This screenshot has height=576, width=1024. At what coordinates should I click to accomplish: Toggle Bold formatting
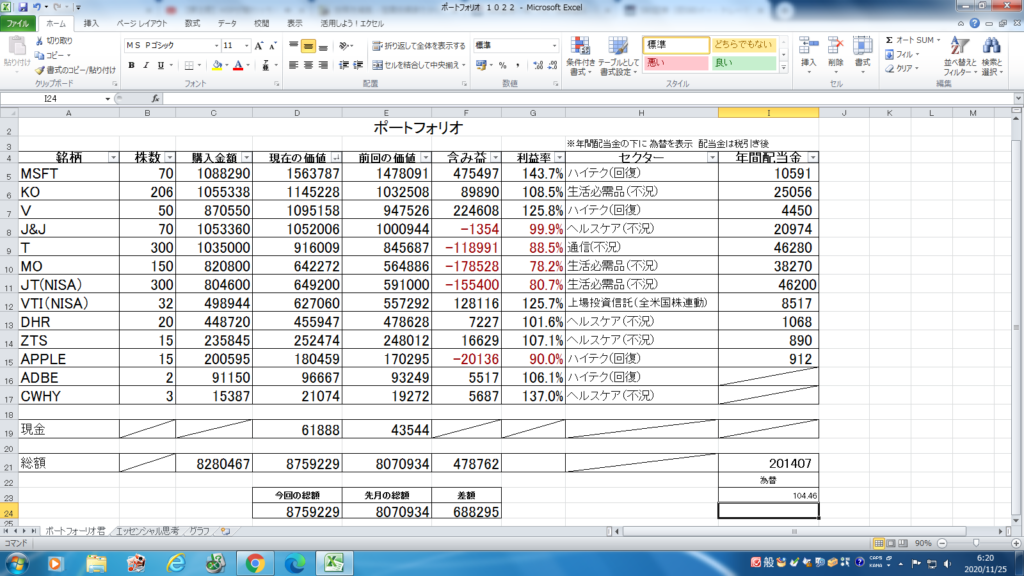coord(131,65)
